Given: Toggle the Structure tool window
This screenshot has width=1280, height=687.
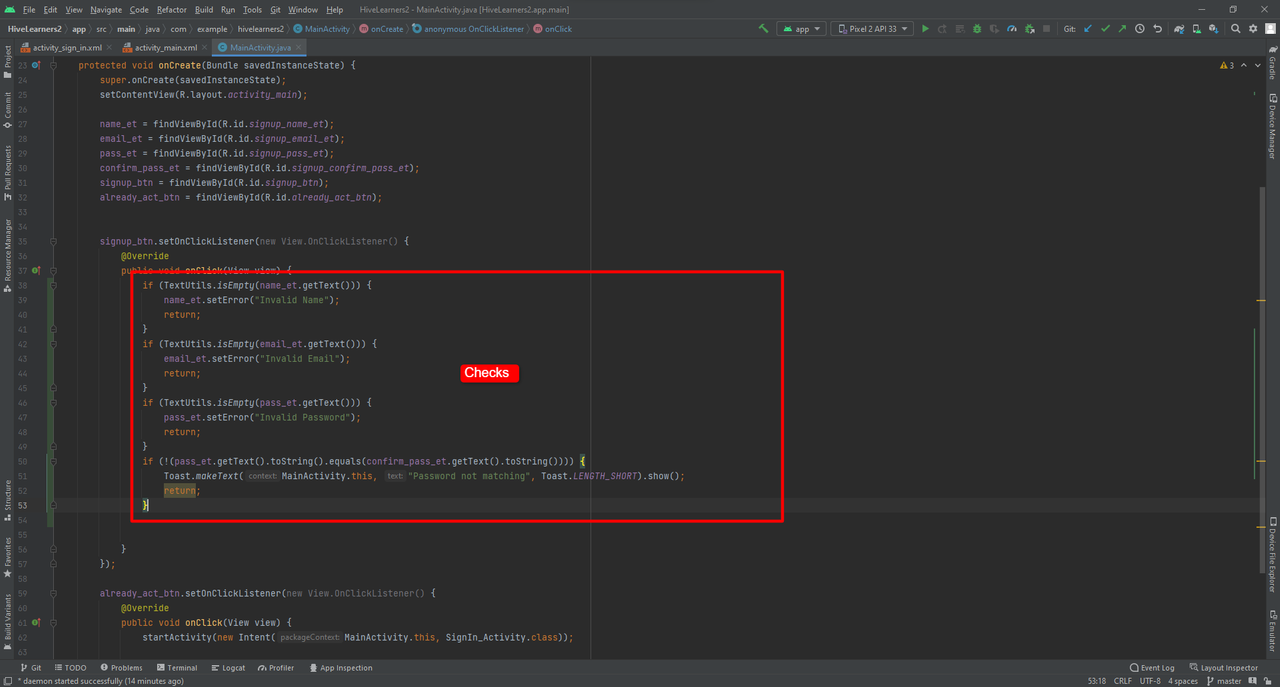Looking at the screenshot, I should pos(8,500).
